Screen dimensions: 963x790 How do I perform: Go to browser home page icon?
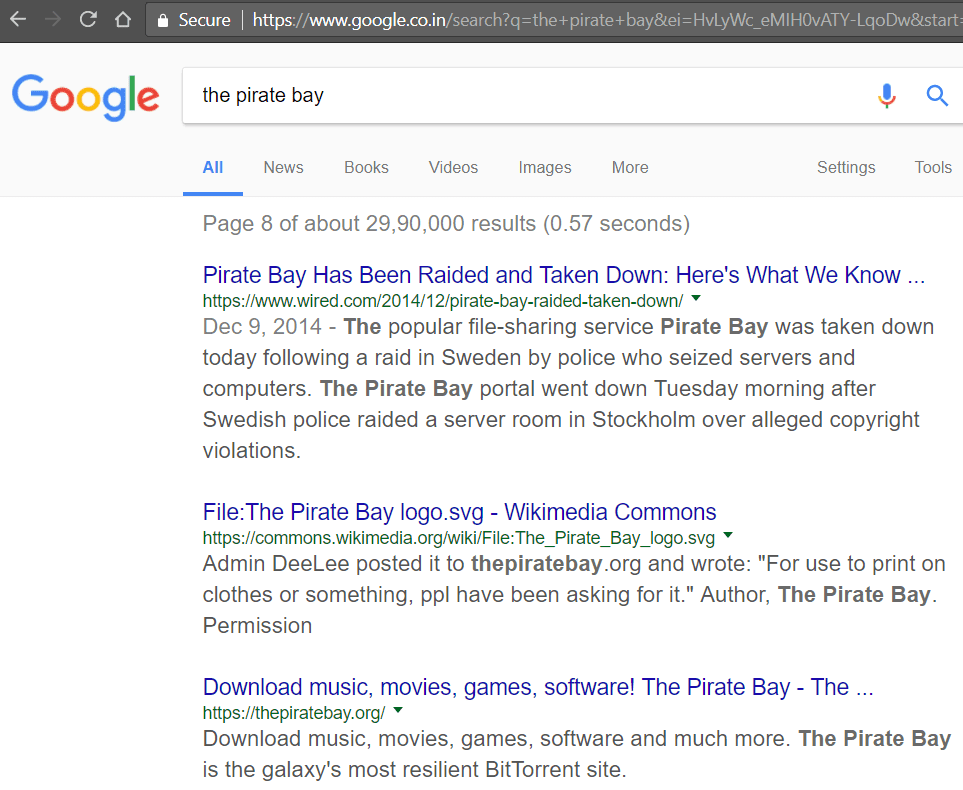point(123,20)
